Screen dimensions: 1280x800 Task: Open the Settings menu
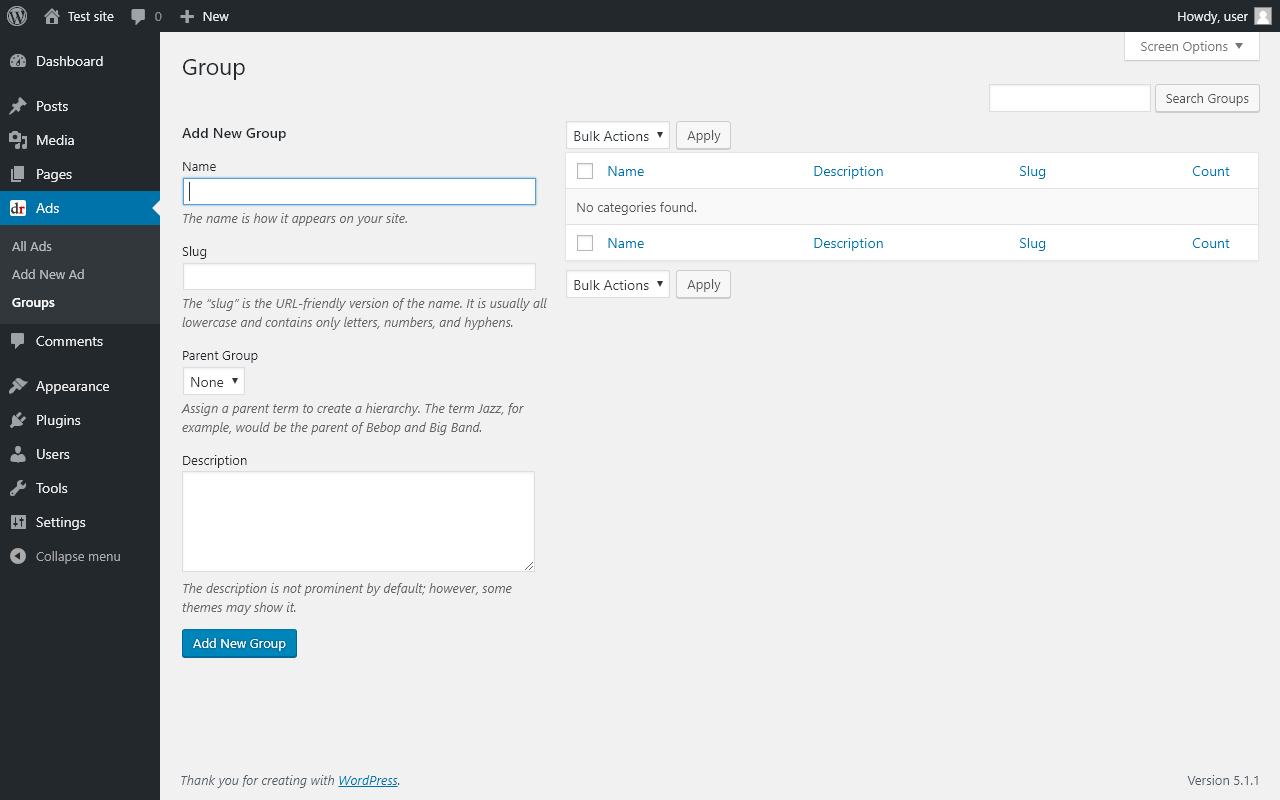[x=80, y=522]
